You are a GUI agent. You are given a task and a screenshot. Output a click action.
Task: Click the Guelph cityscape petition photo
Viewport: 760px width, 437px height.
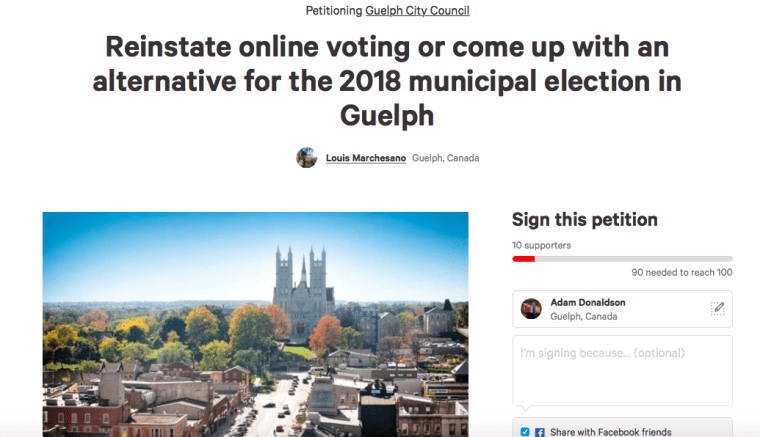(255, 324)
